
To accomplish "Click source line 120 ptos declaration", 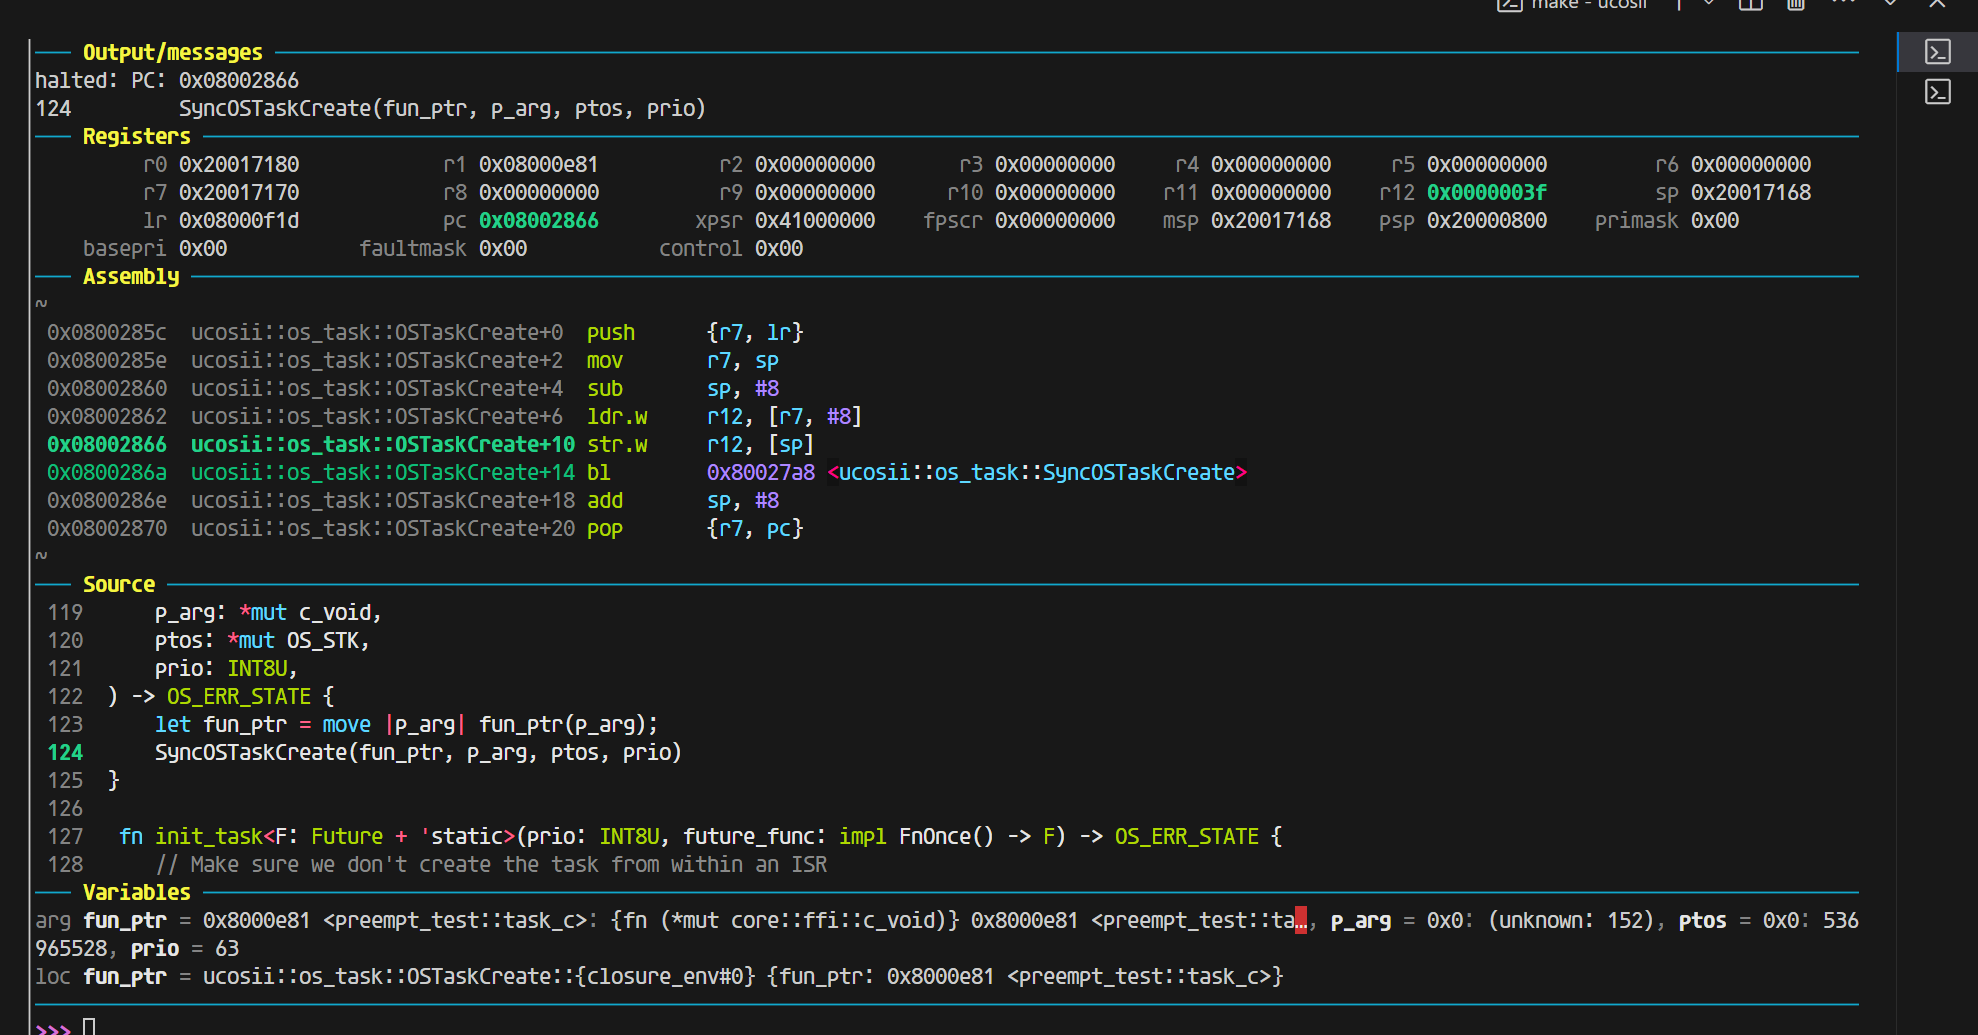I will pos(262,640).
